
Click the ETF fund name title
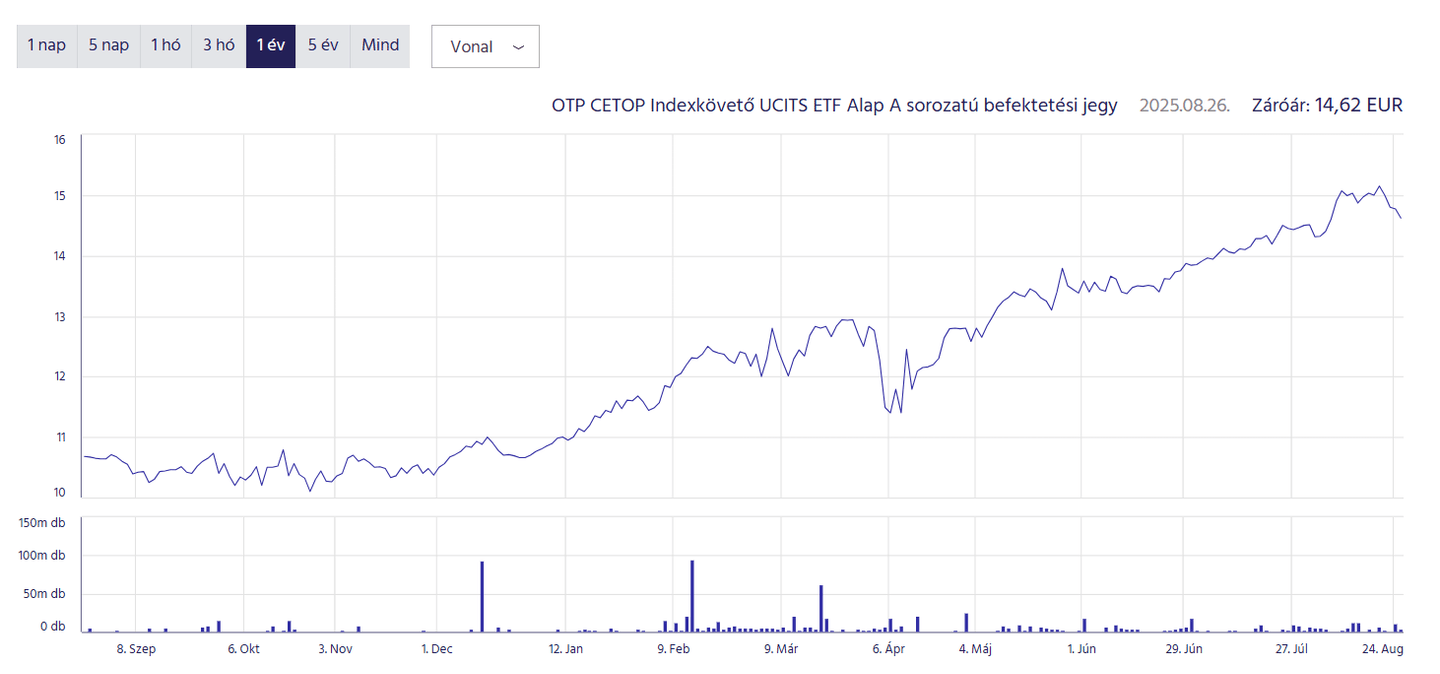[834, 105]
